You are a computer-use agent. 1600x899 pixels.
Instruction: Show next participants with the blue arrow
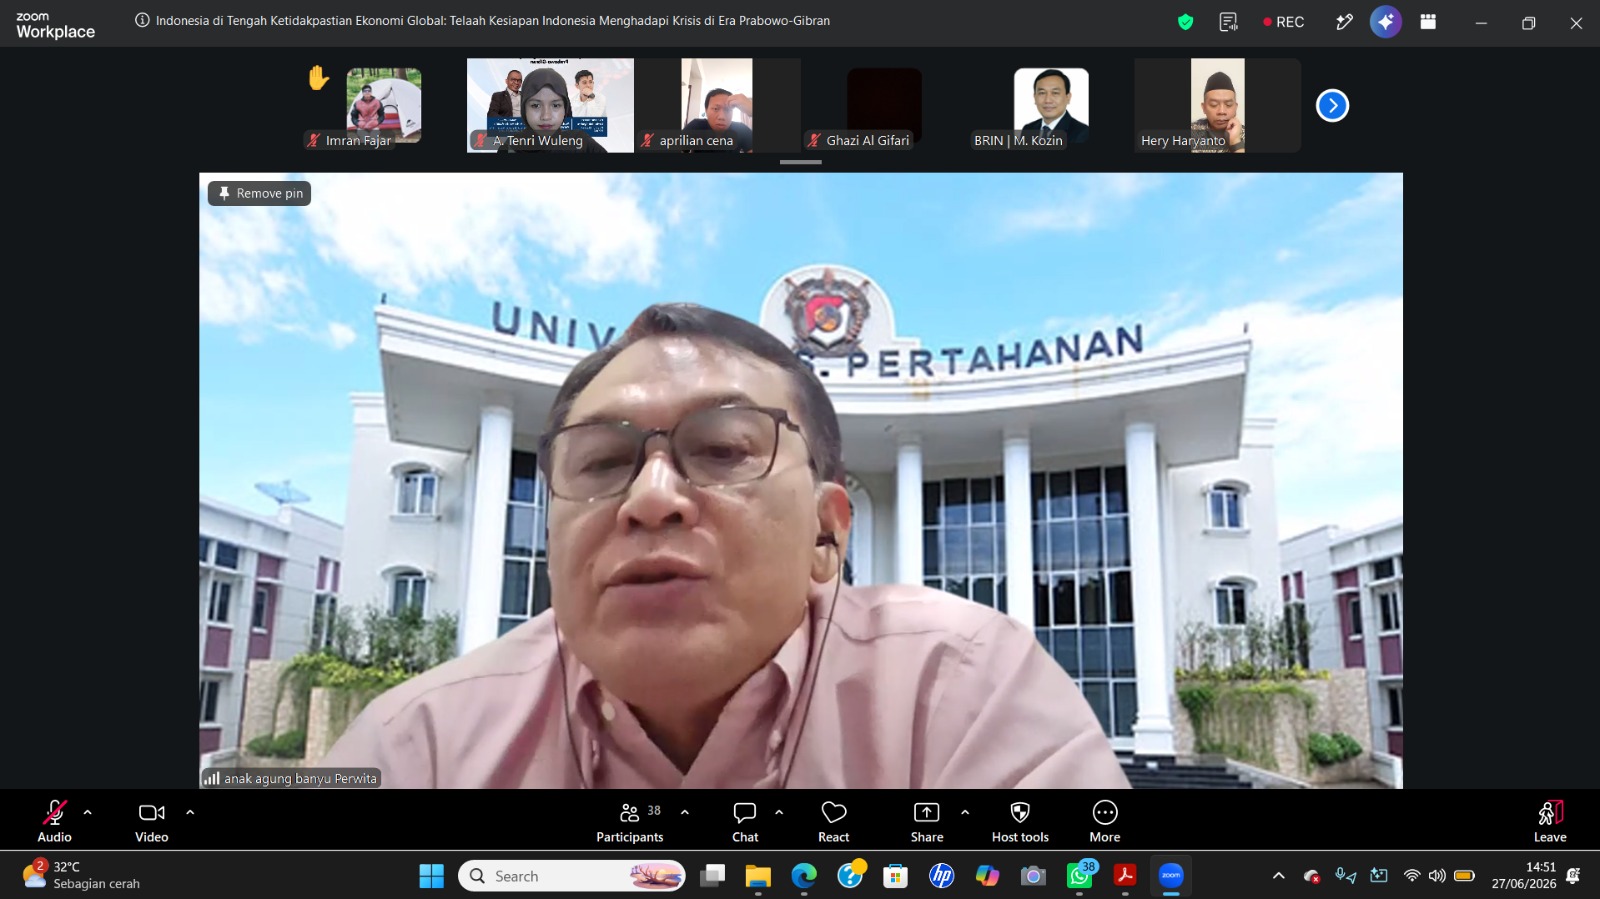(x=1332, y=105)
